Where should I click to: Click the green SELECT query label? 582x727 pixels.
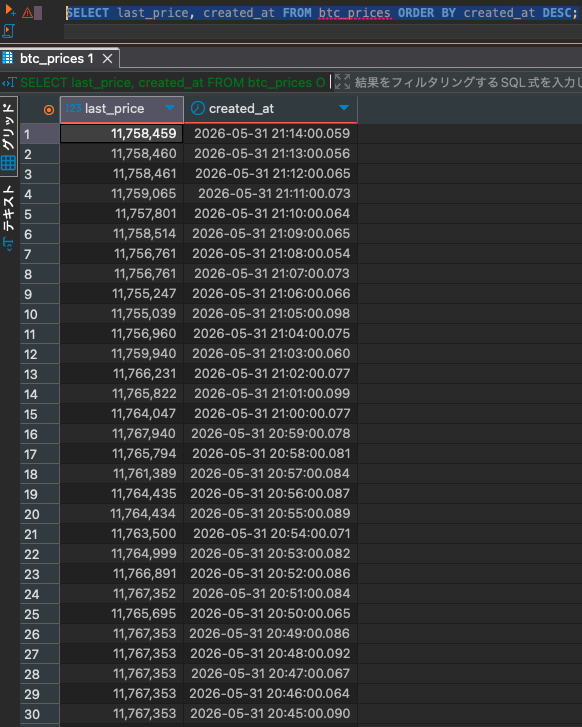pyautogui.click(x=173, y=83)
